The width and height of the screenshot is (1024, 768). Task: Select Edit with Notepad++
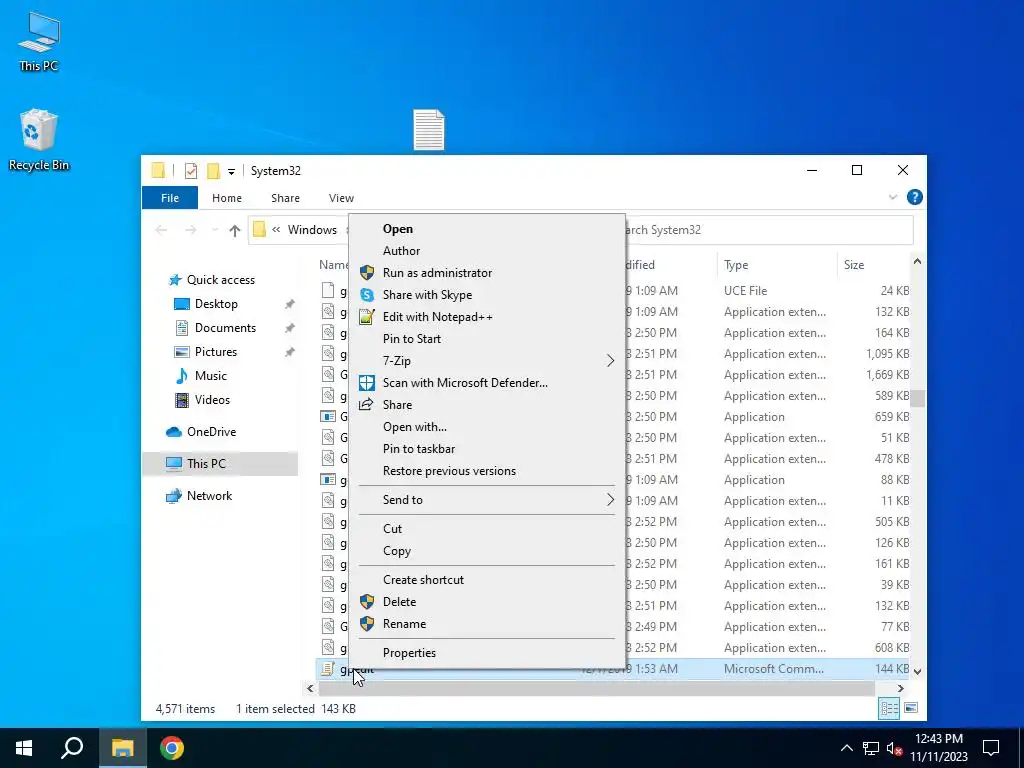click(487, 317)
